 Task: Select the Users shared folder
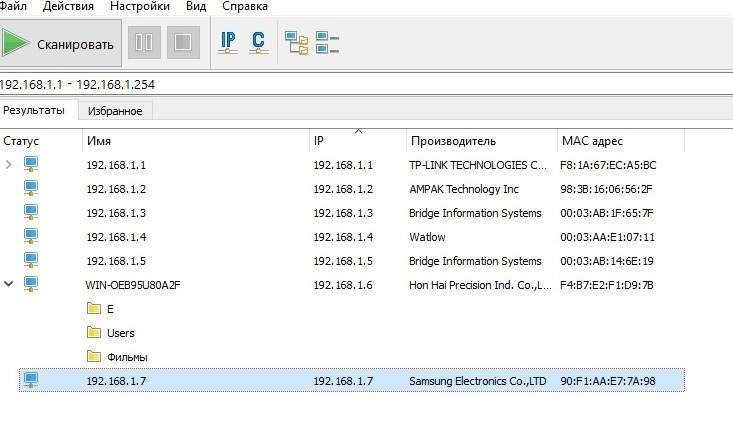[x=120, y=333]
